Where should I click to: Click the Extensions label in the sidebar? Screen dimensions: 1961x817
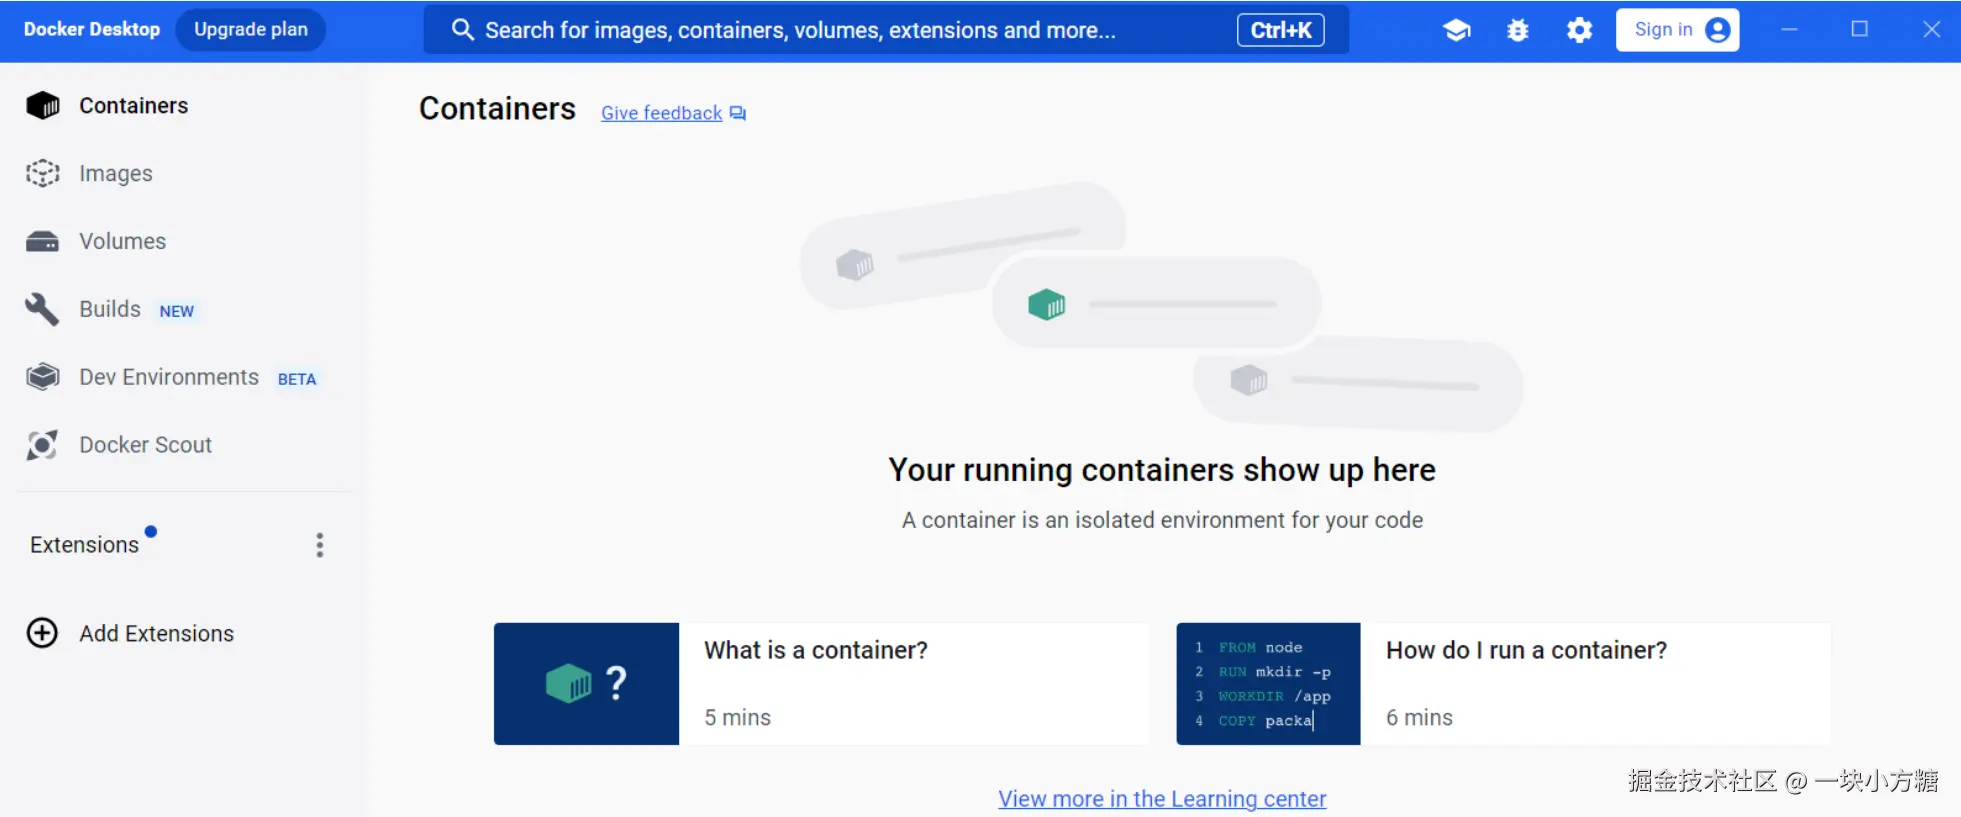click(x=85, y=545)
